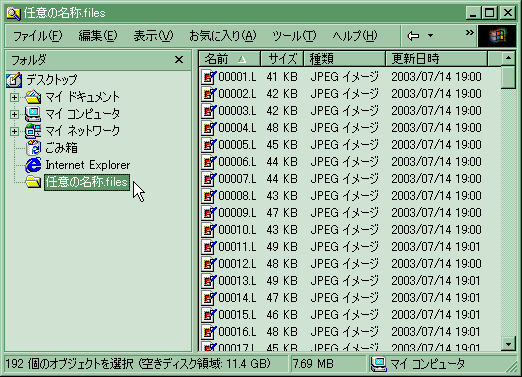Click the 00002.L JPEG file icon
Viewport: 522px width, 377px height.
(x=209, y=94)
